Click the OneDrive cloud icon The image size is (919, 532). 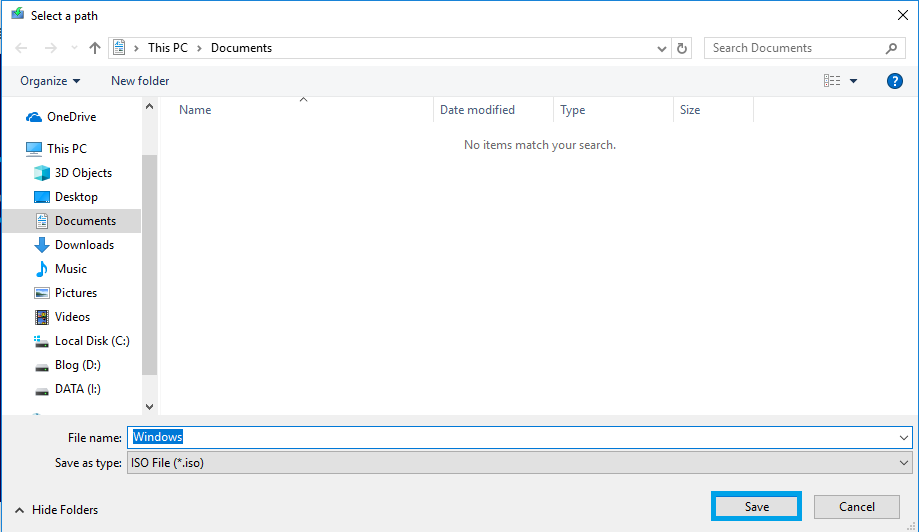click(x=34, y=117)
